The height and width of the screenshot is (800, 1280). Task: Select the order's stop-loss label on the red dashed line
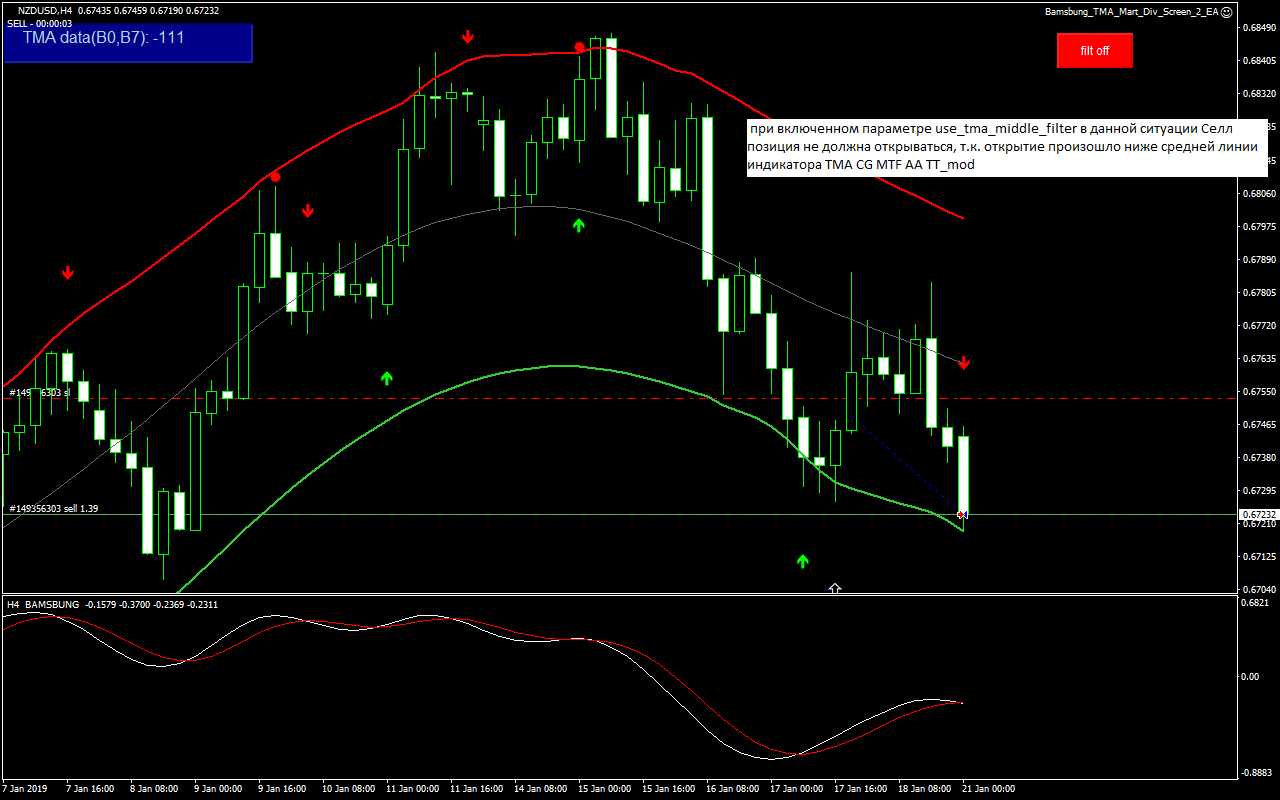[40, 393]
